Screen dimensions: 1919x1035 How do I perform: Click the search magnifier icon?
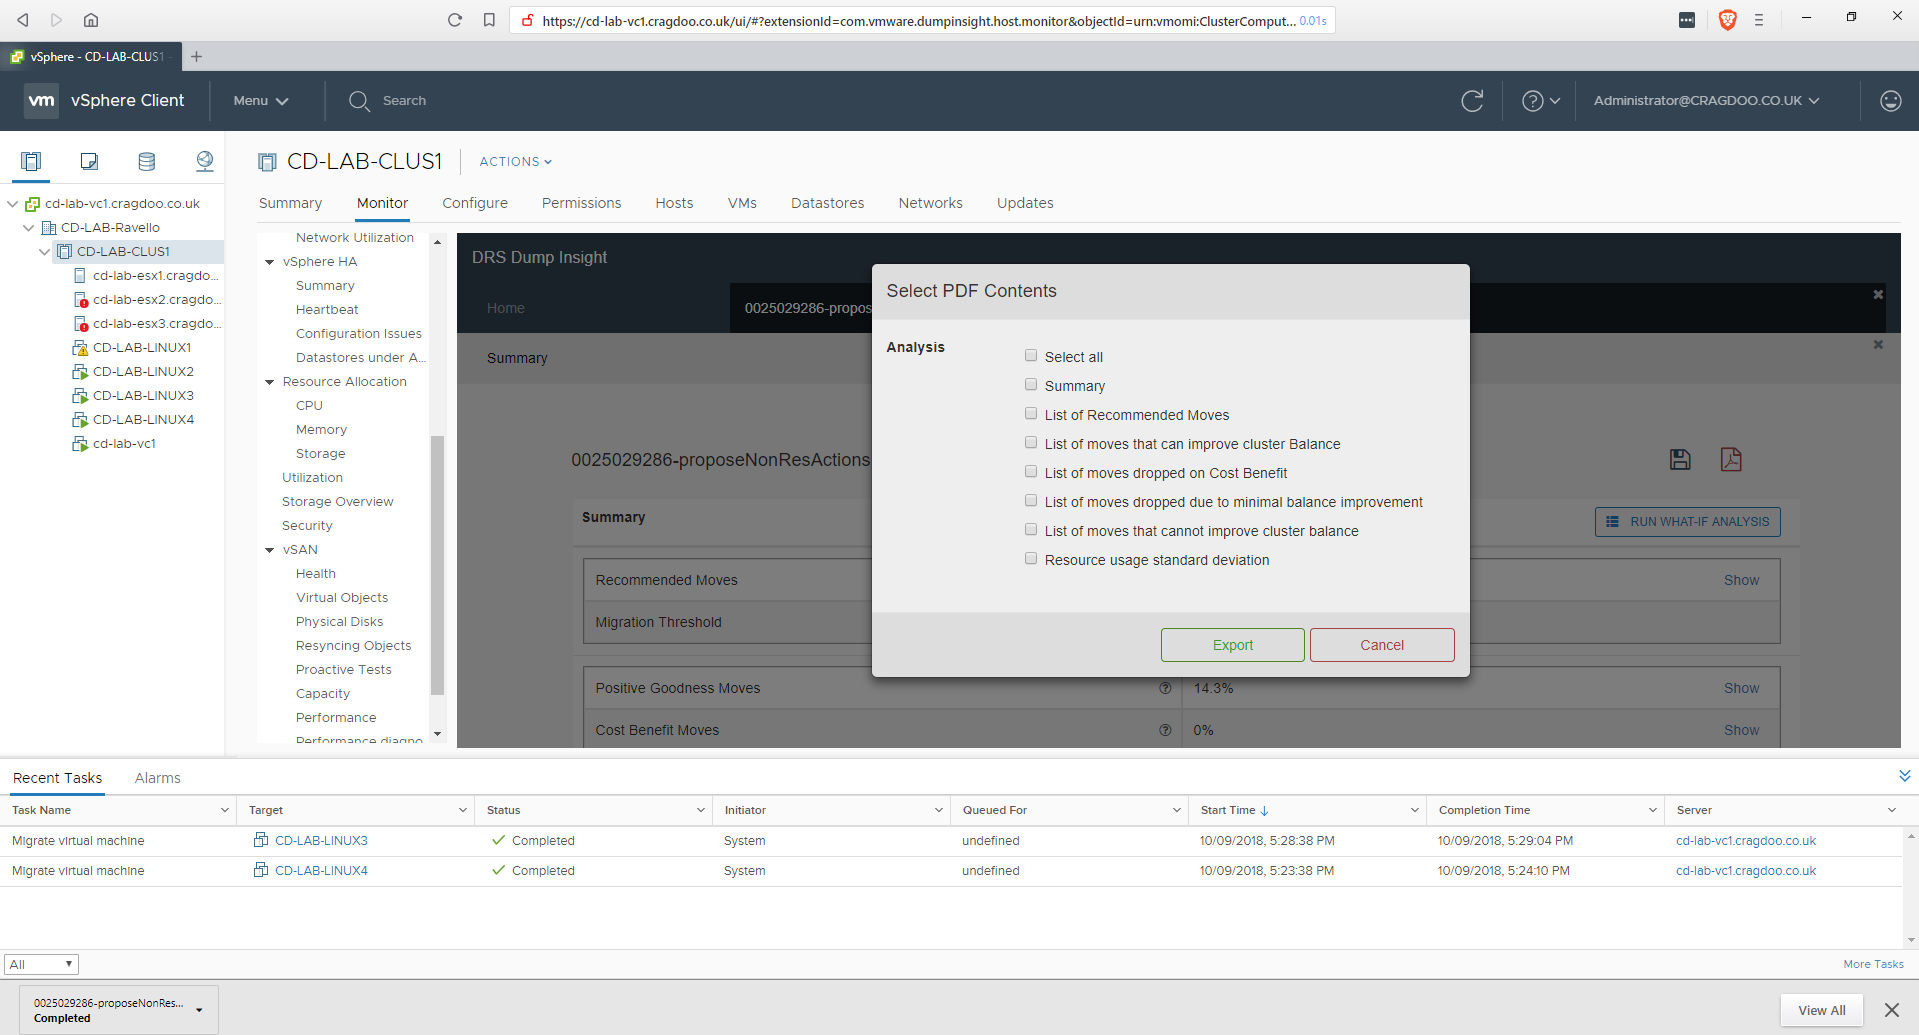point(359,101)
